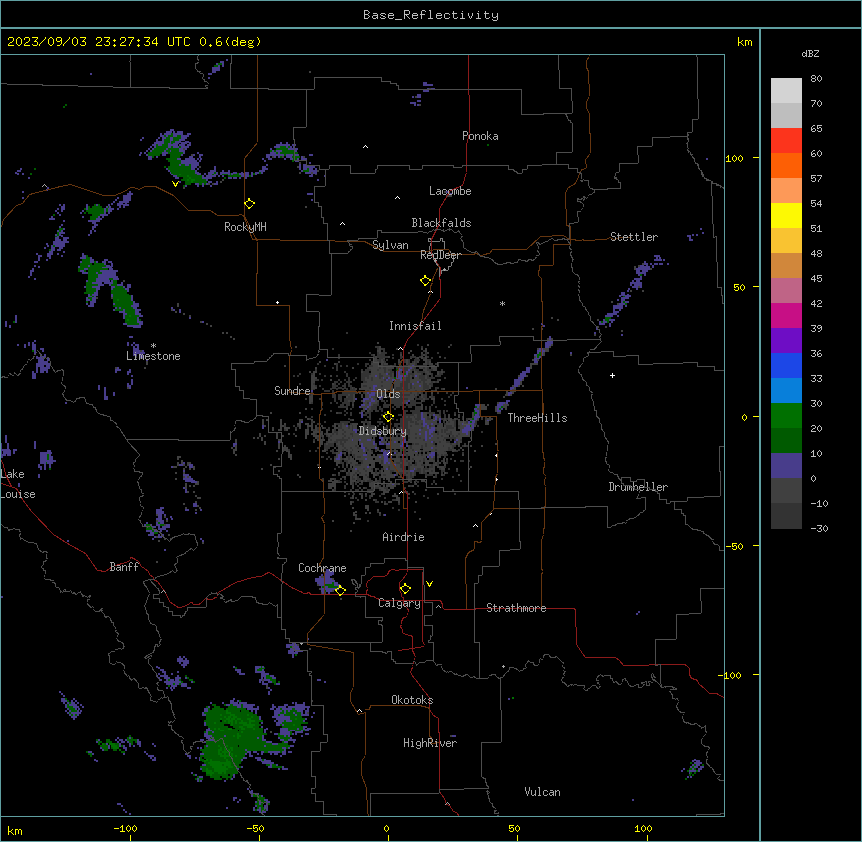Click the Stettler city label
Screen dimensions: 862x842
coord(634,237)
